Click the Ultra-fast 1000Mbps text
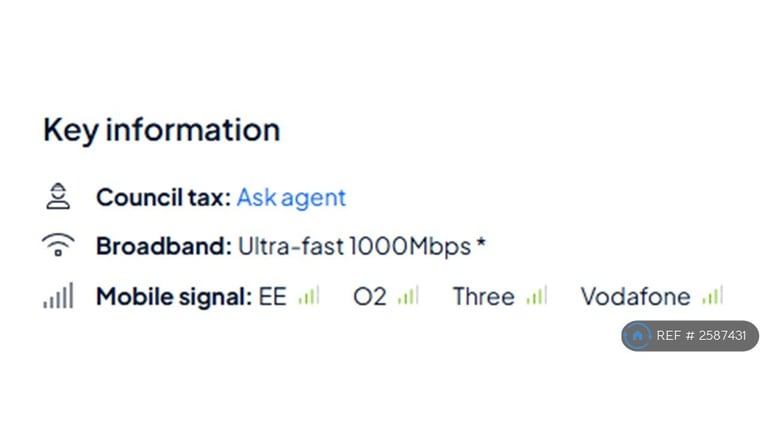Viewport: 768px width, 432px height. (x=355, y=246)
